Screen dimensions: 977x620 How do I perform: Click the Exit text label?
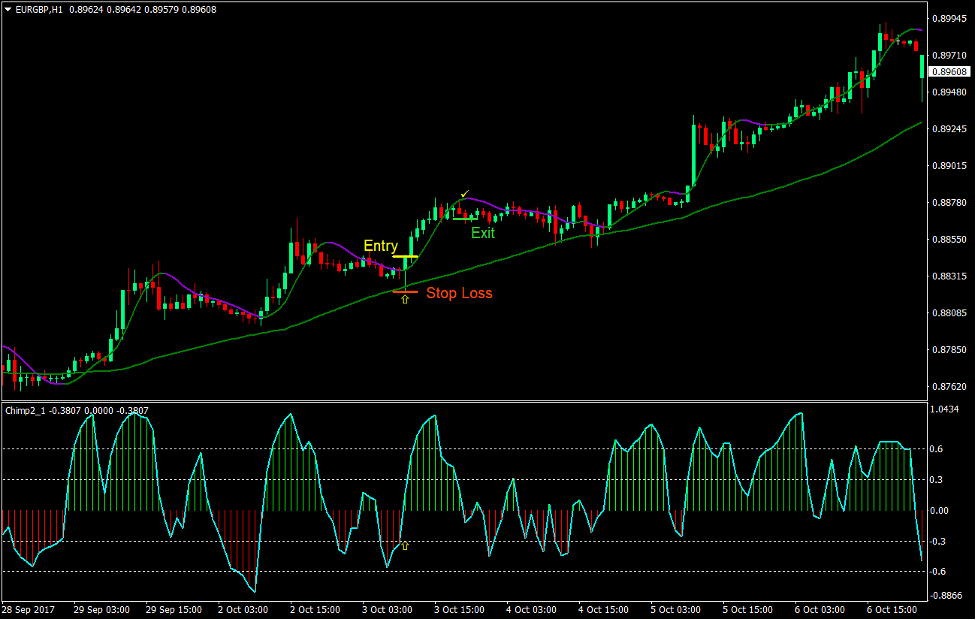pos(482,233)
